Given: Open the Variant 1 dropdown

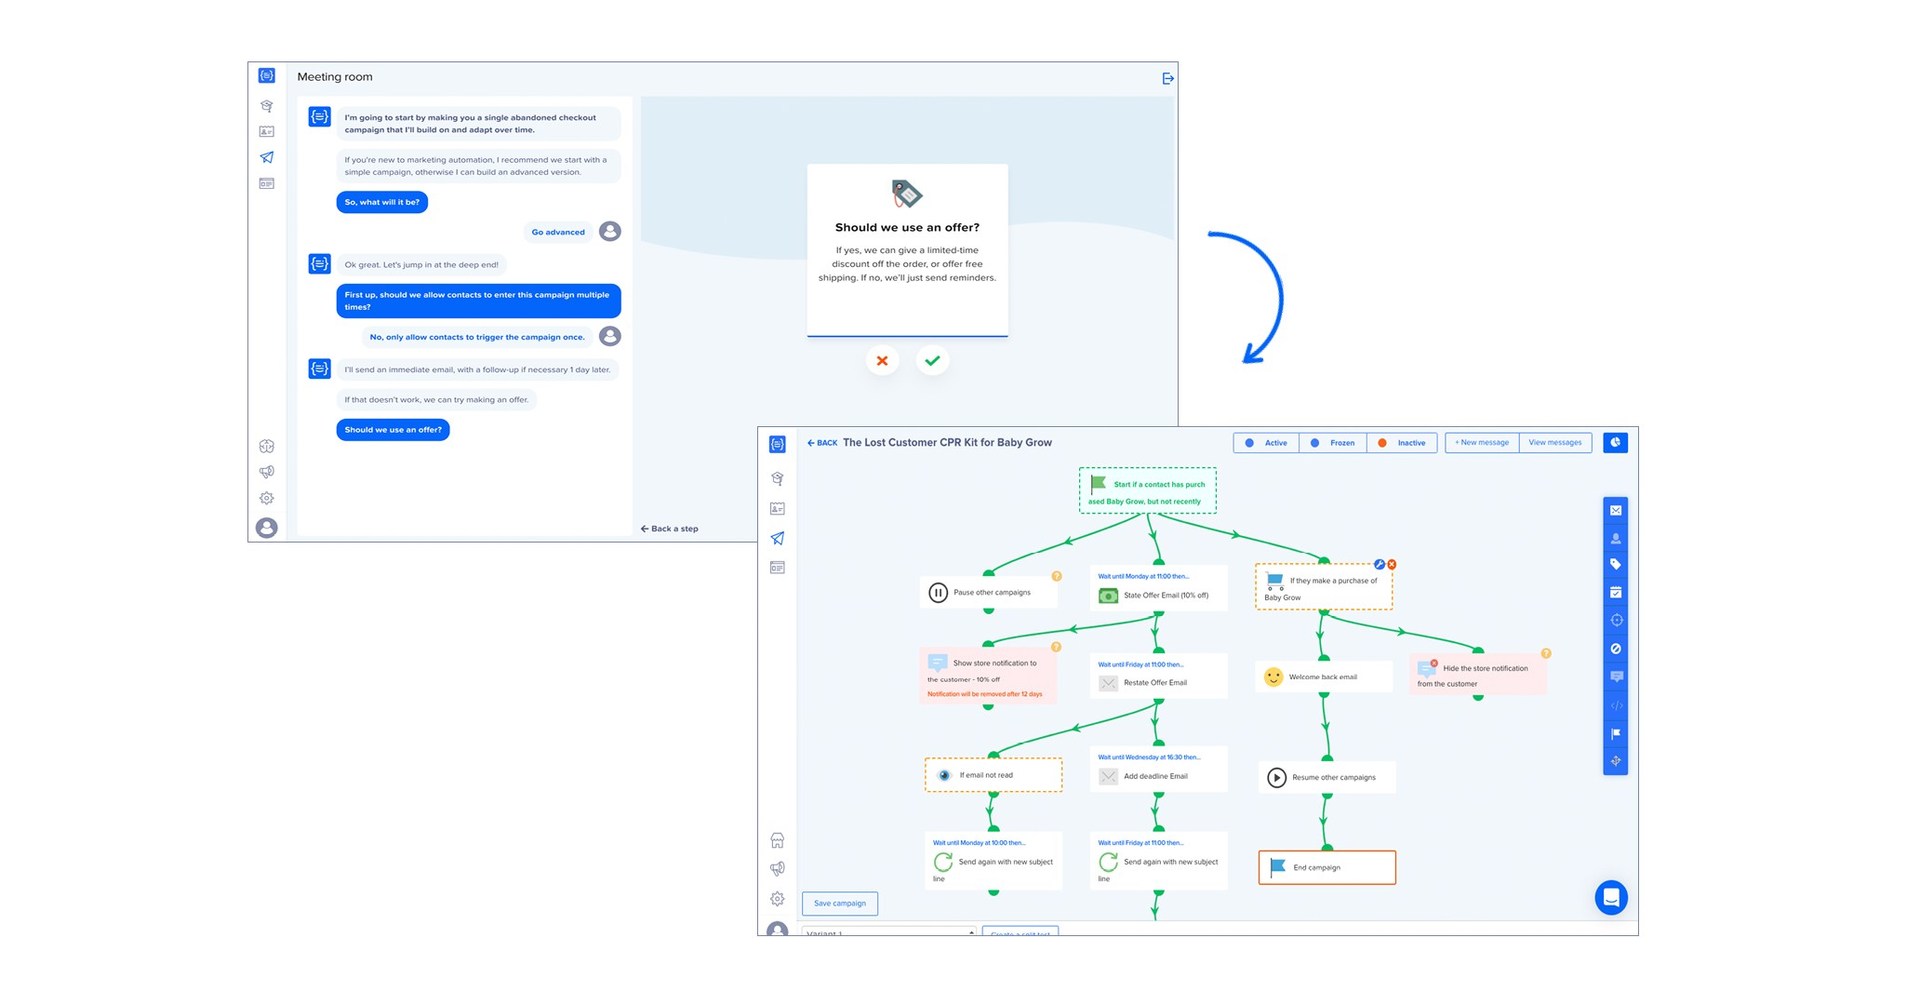Looking at the screenshot, I should pos(888,932).
